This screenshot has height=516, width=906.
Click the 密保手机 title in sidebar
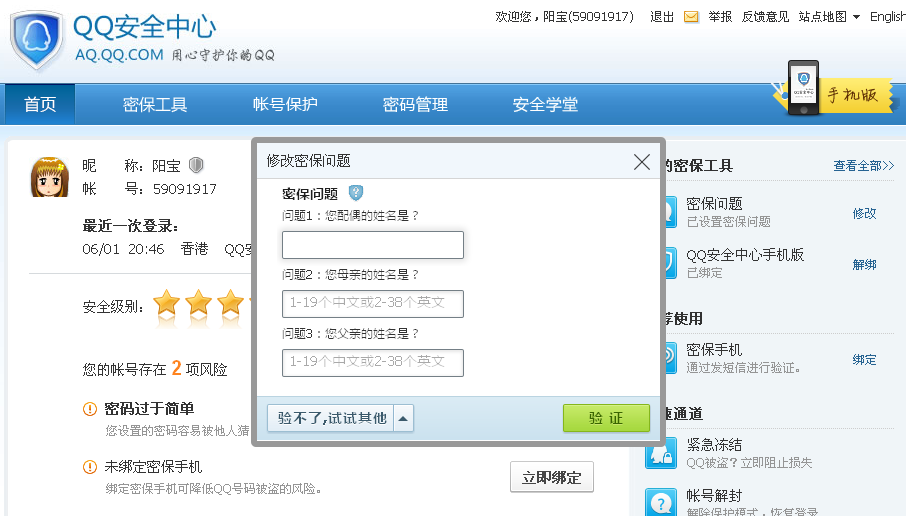click(714, 350)
